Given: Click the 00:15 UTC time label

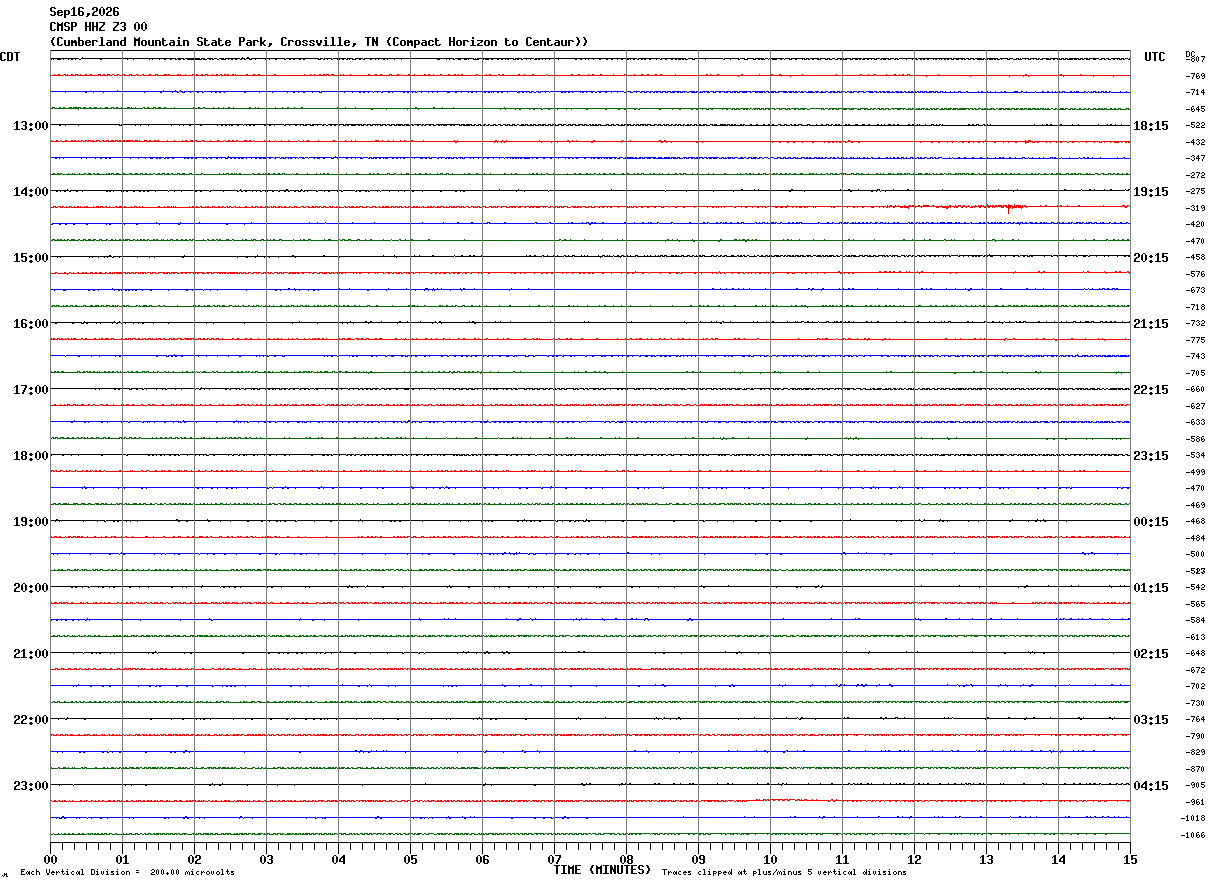Looking at the screenshot, I should click(1151, 522).
